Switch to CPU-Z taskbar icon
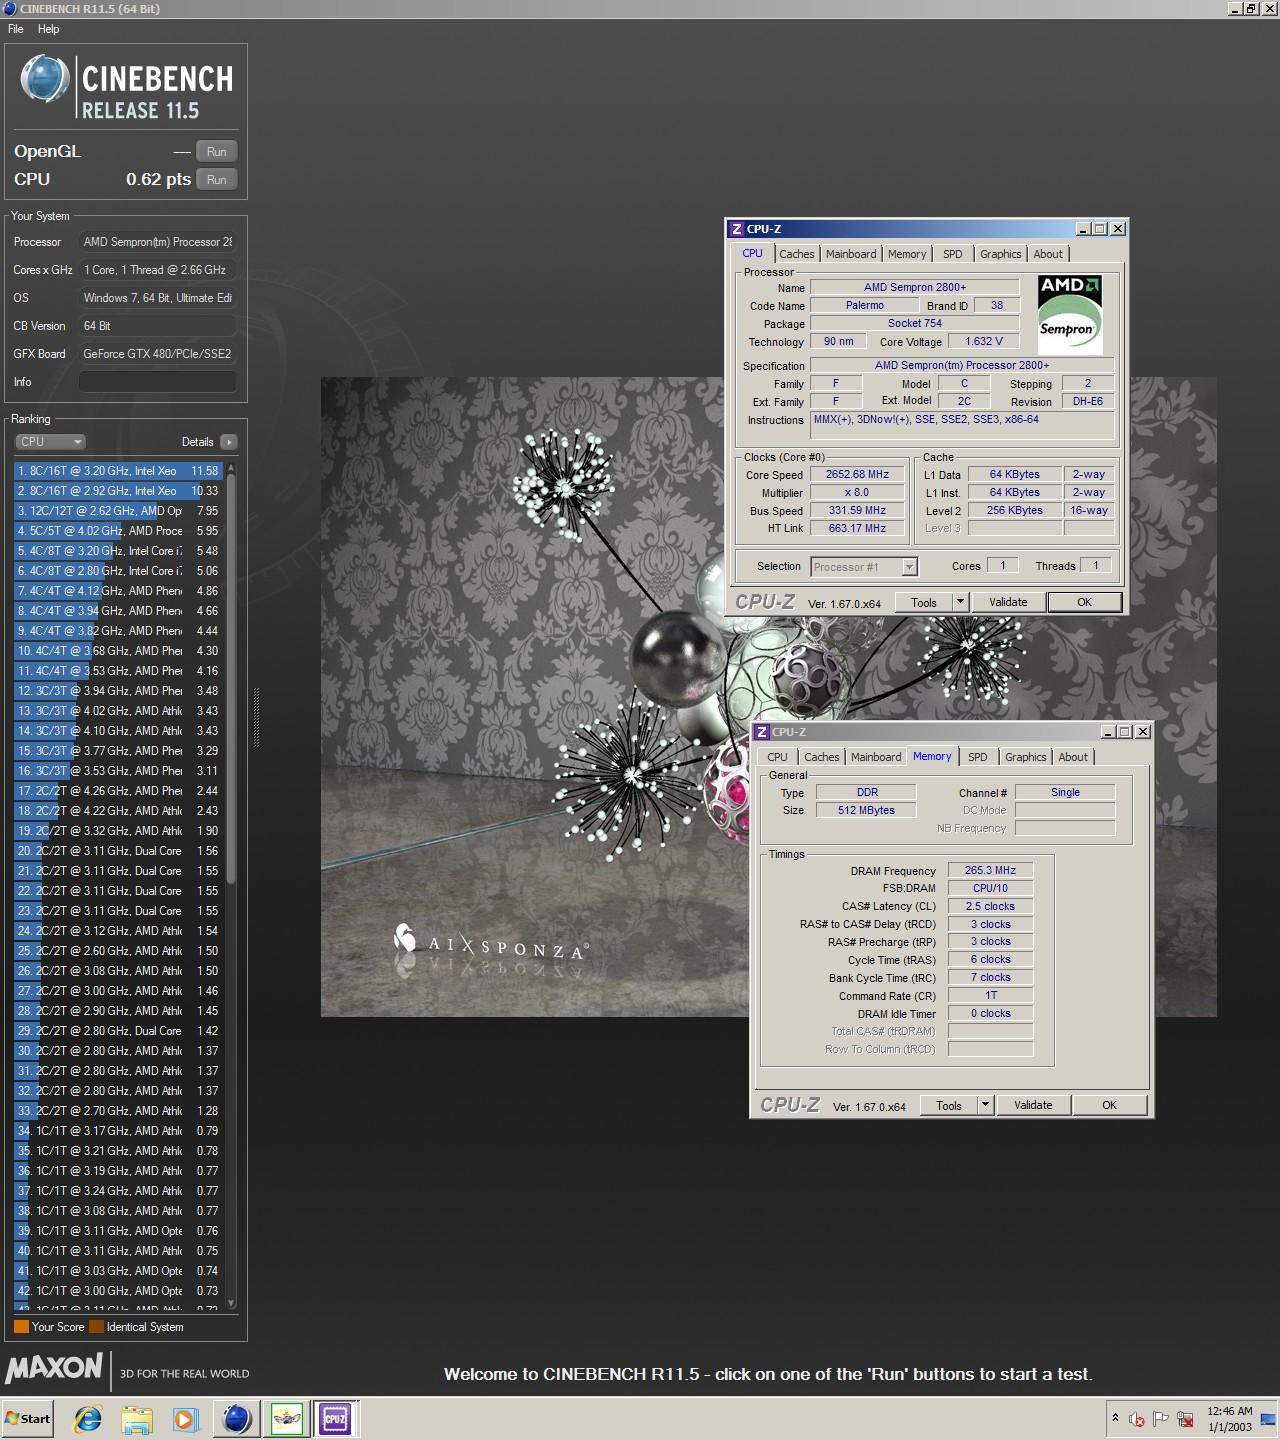The image size is (1280, 1440). point(335,1418)
